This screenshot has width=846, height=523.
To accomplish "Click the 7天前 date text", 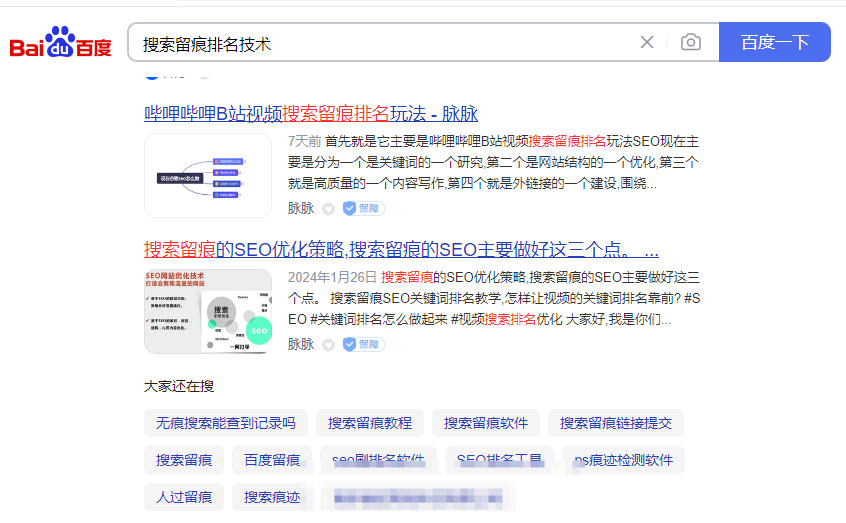I will coord(304,141).
